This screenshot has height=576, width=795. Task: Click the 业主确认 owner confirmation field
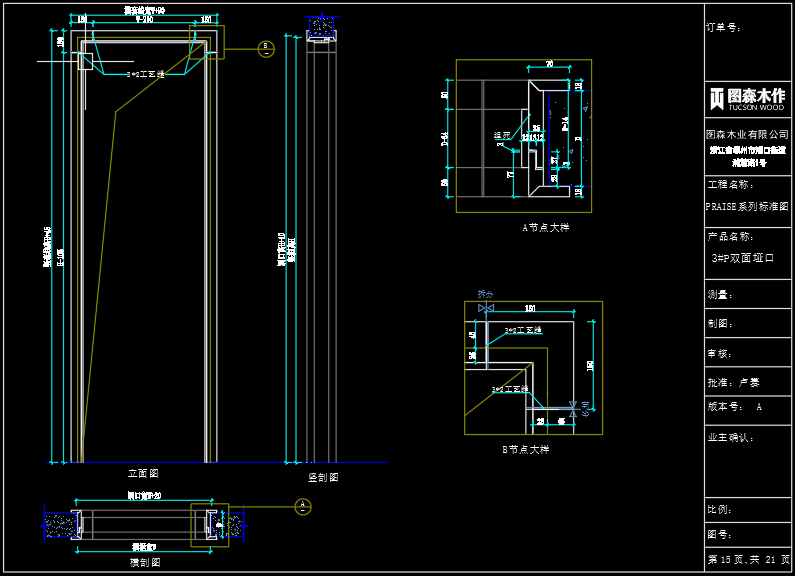pyautogui.click(x=730, y=437)
